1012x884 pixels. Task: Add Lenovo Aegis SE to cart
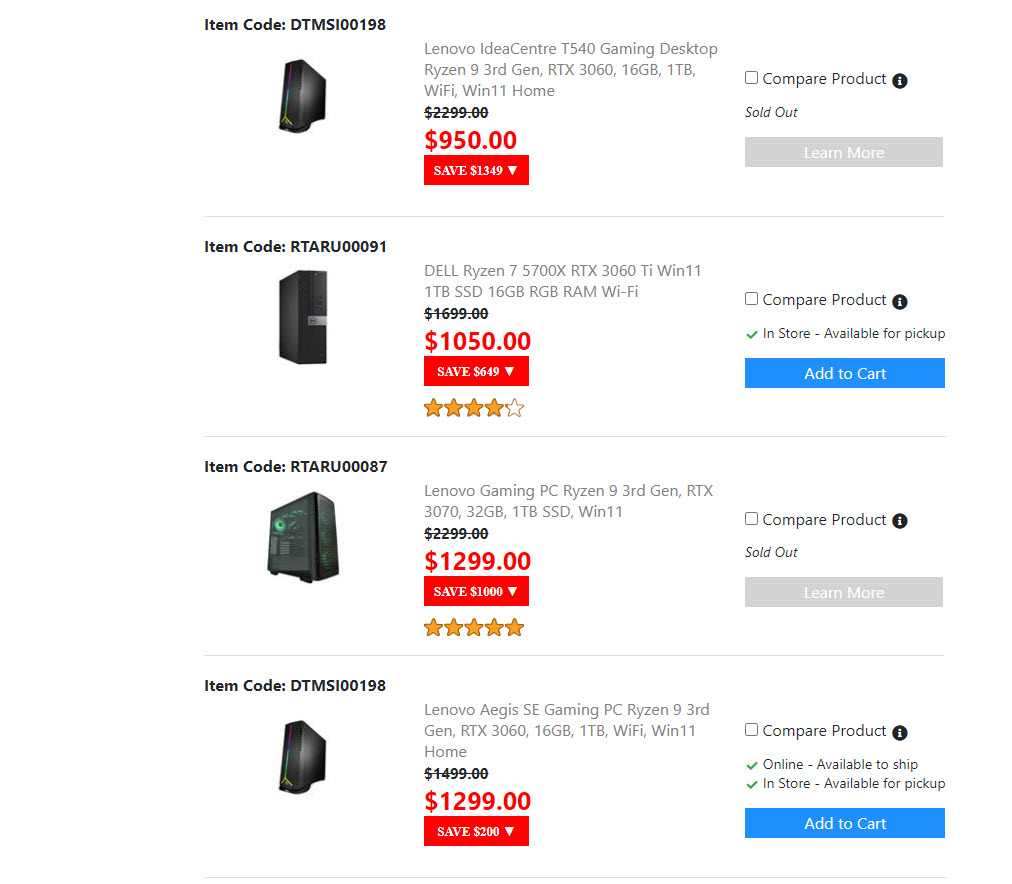[x=844, y=823]
